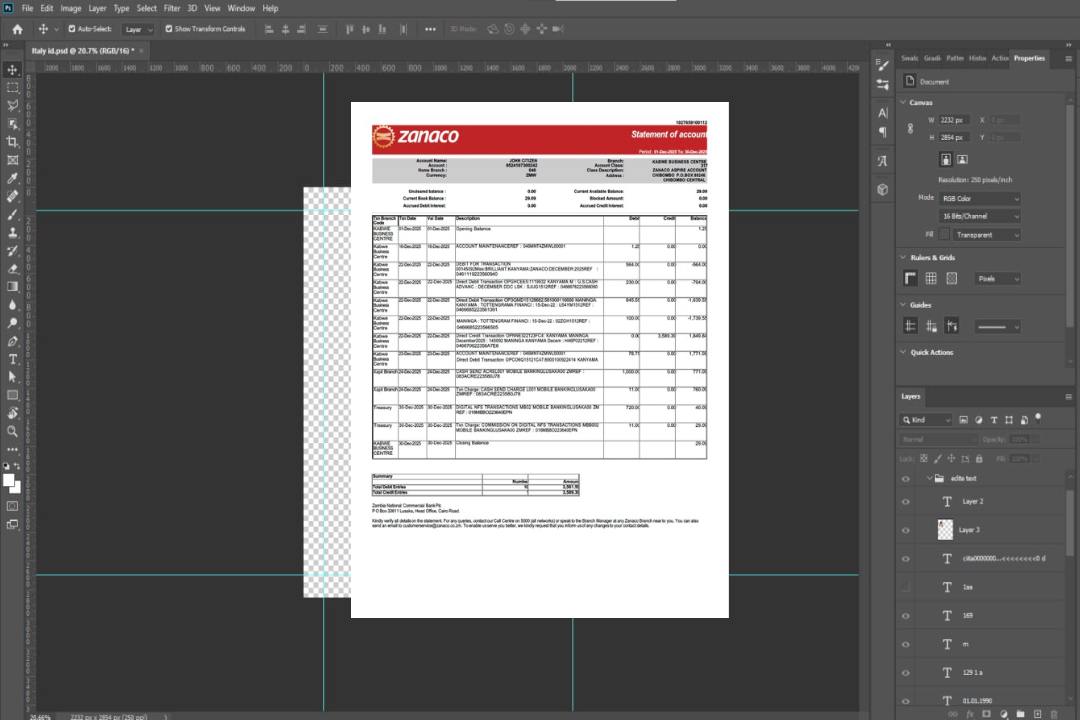
Task: Select the Eraser tool
Action: click(12, 269)
